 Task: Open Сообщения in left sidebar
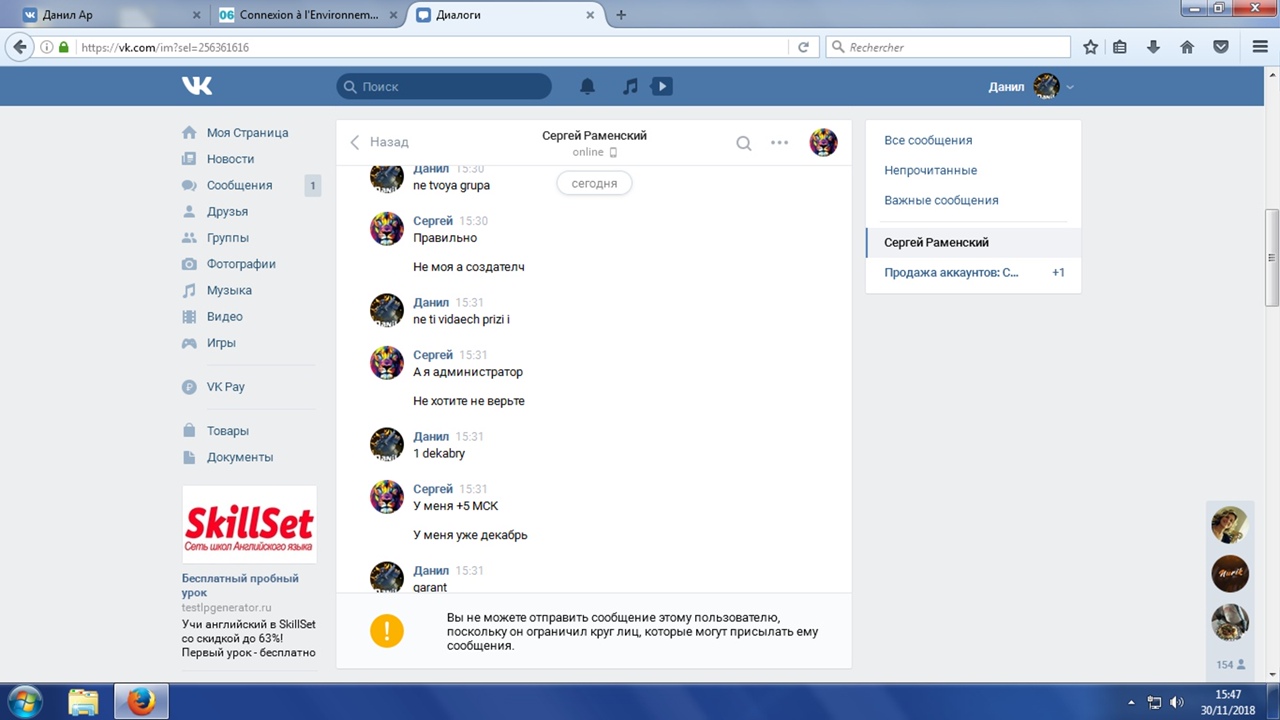point(239,185)
